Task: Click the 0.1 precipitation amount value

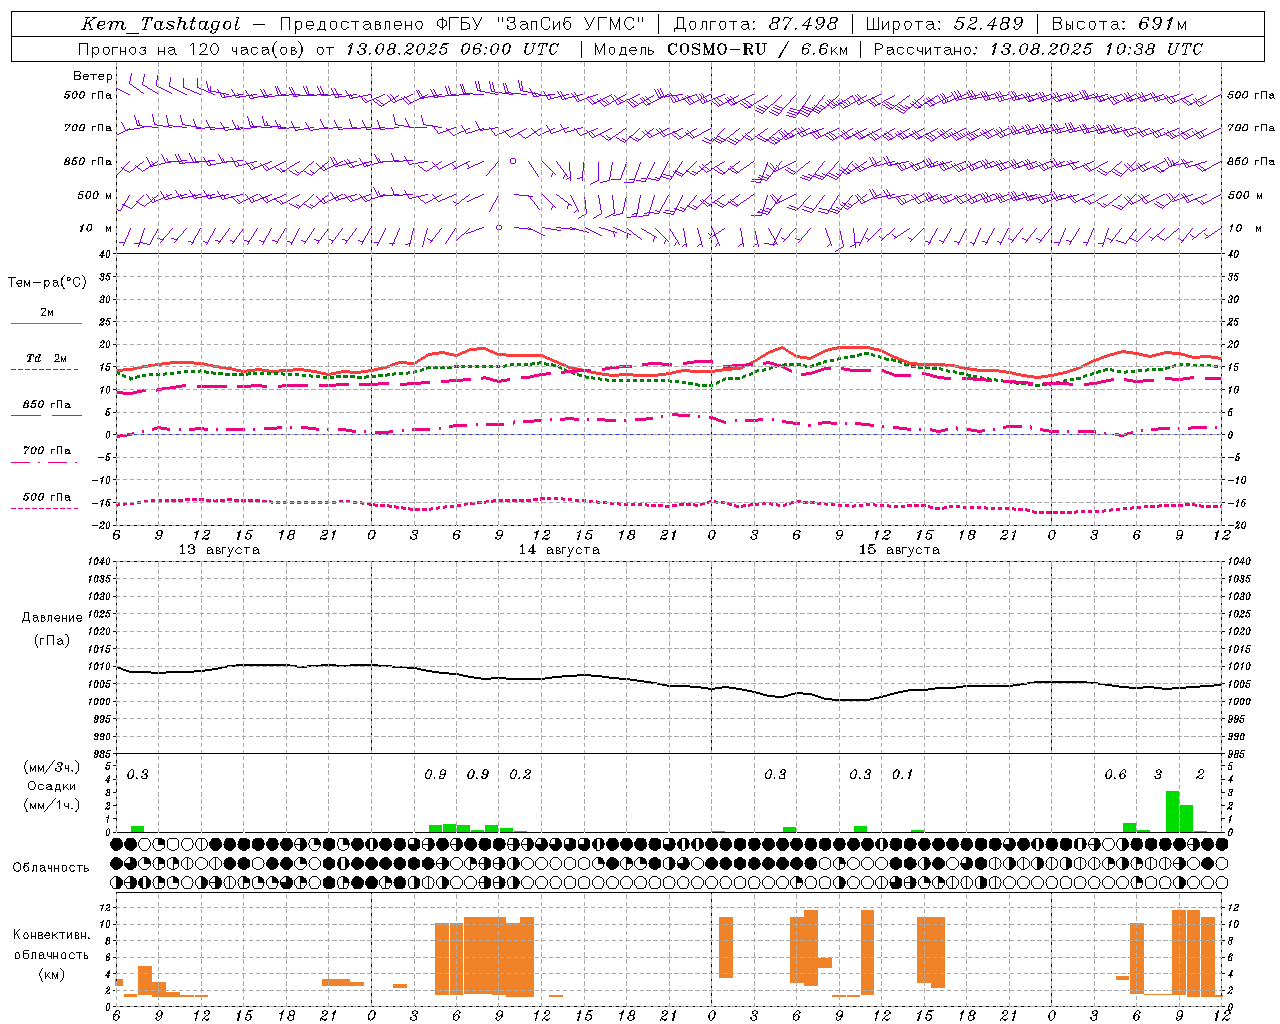Action: 903,774
